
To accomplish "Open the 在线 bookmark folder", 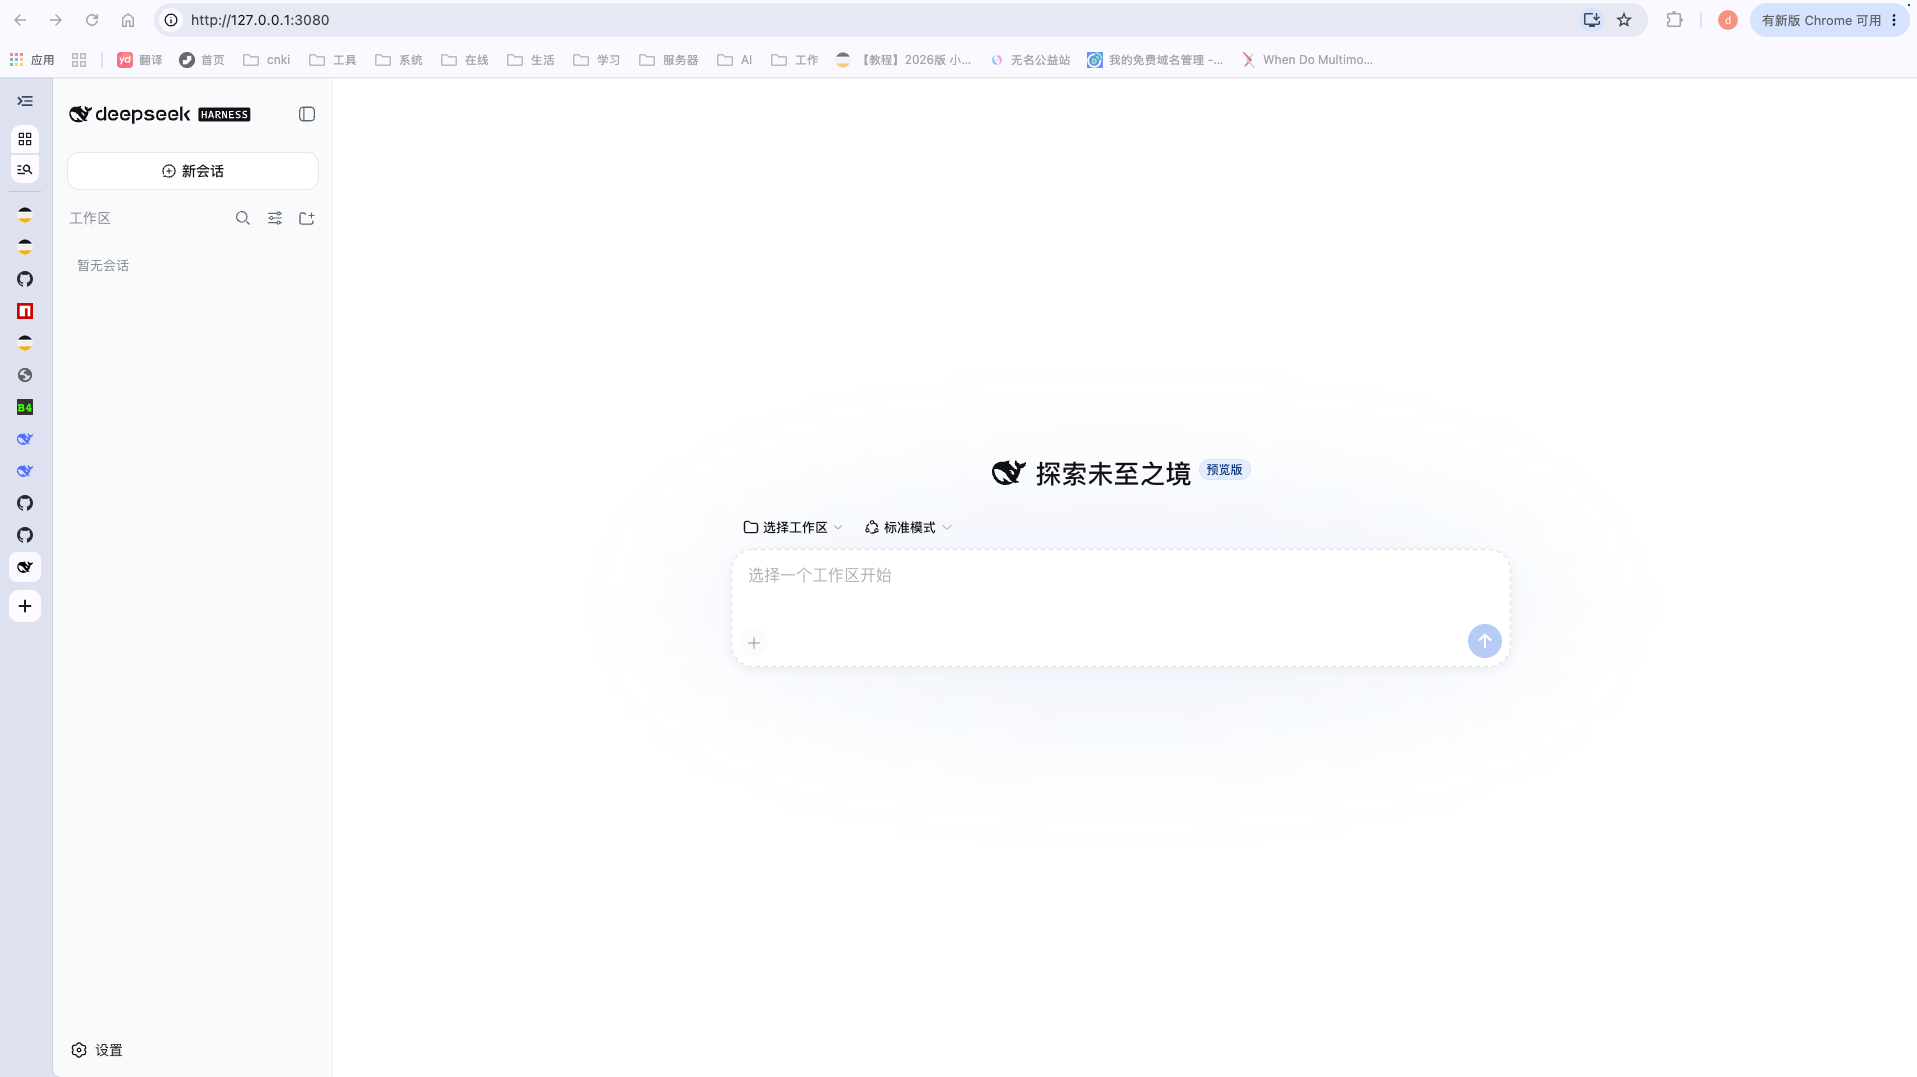I will pos(465,60).
